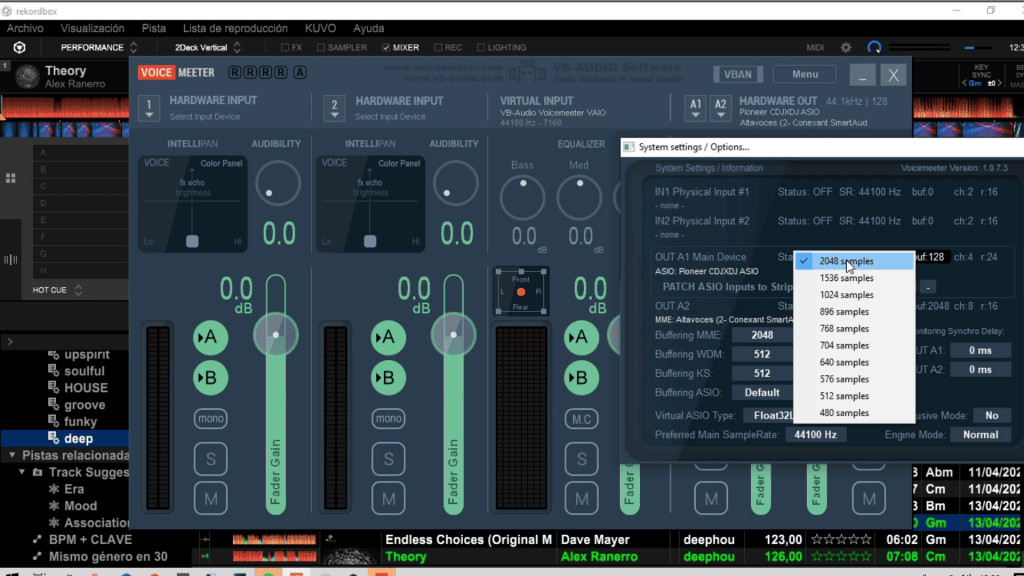Toggle M.C on Virtual Input strip
Screen dimensions: 1024x576
pos(581,419)
